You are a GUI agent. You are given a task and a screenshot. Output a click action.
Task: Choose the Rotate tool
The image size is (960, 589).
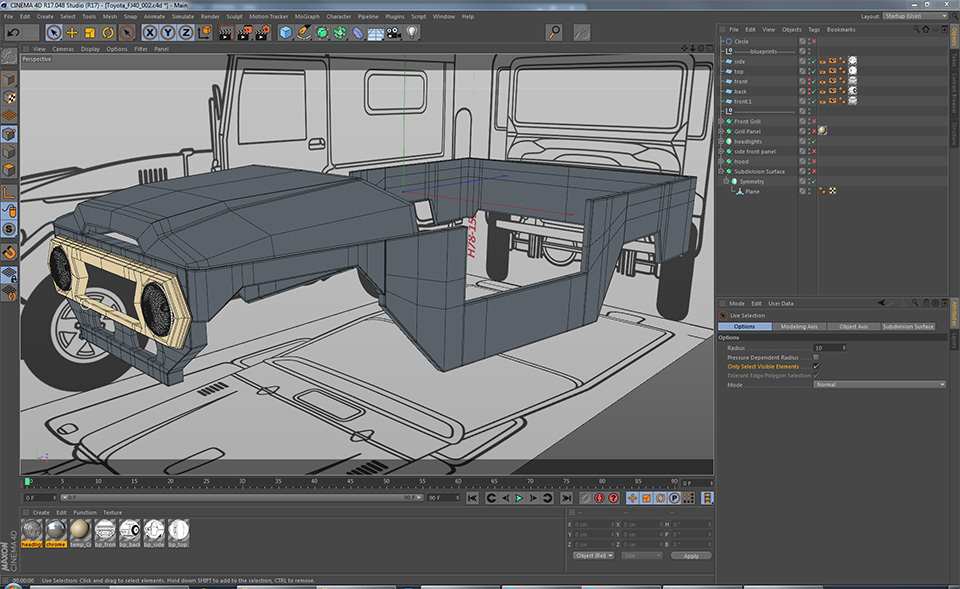click(x=107, y=33)
